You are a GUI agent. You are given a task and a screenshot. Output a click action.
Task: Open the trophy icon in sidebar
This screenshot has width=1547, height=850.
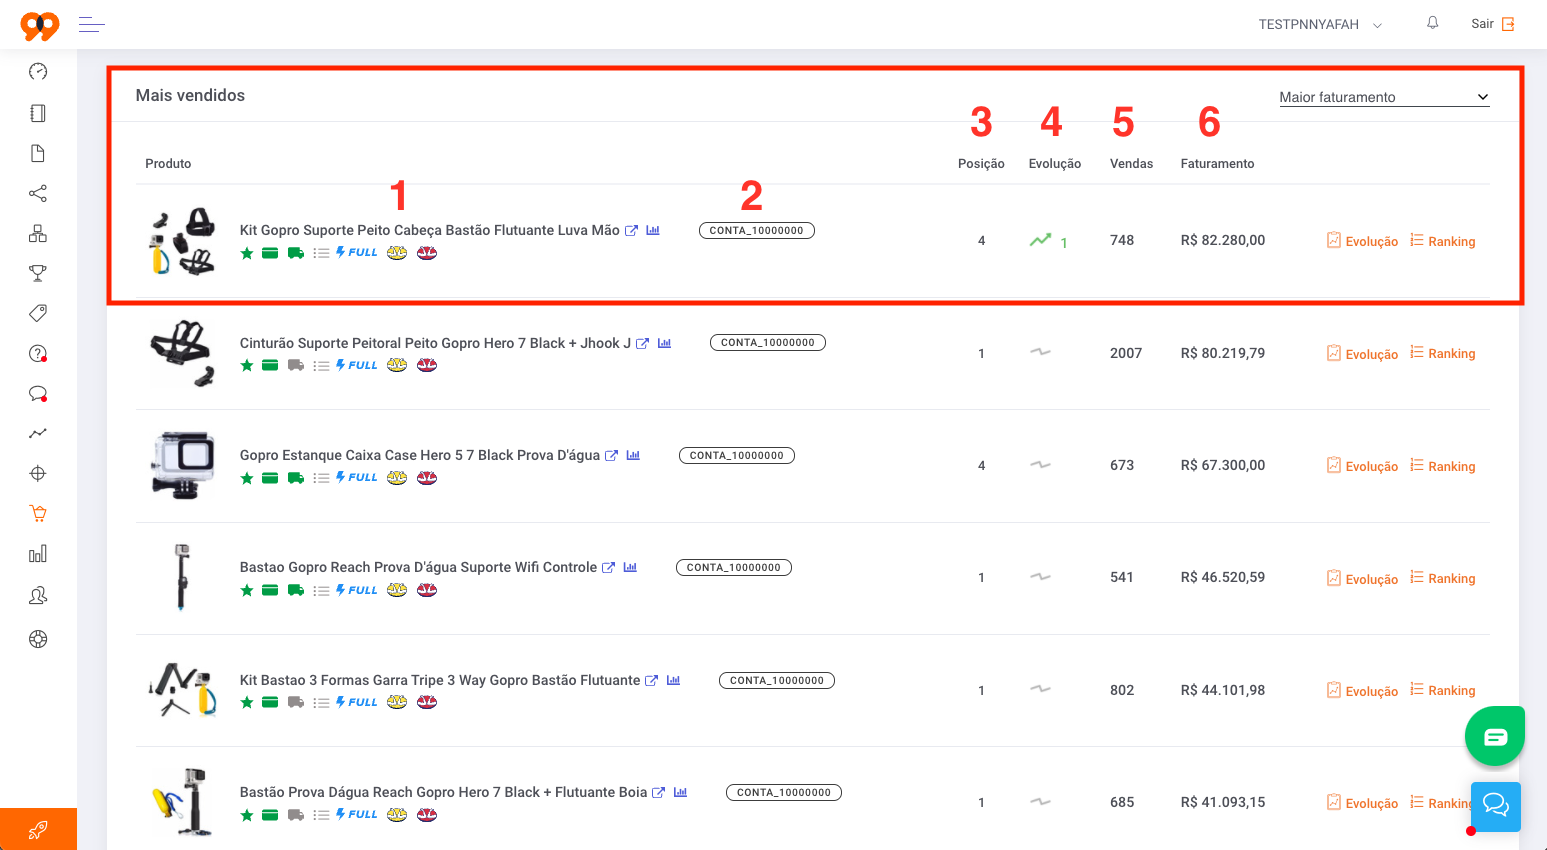38,273
